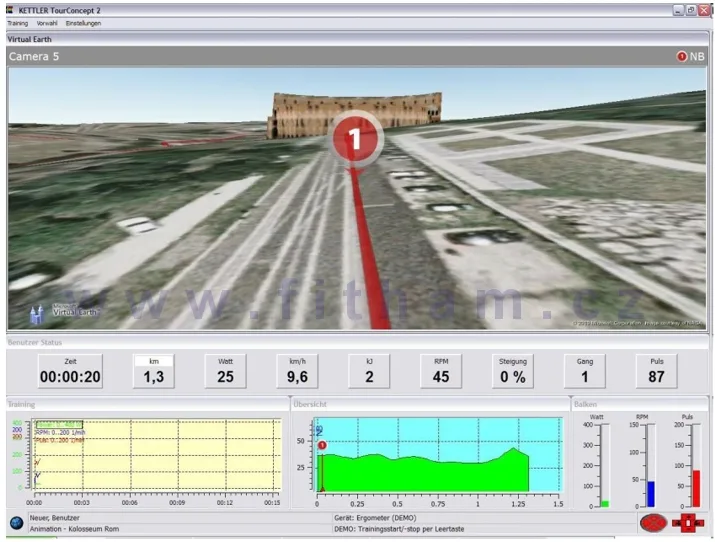Open the Einstellungen menu
This screenshot has height=542, width=715.
click(x=83, y=22)
